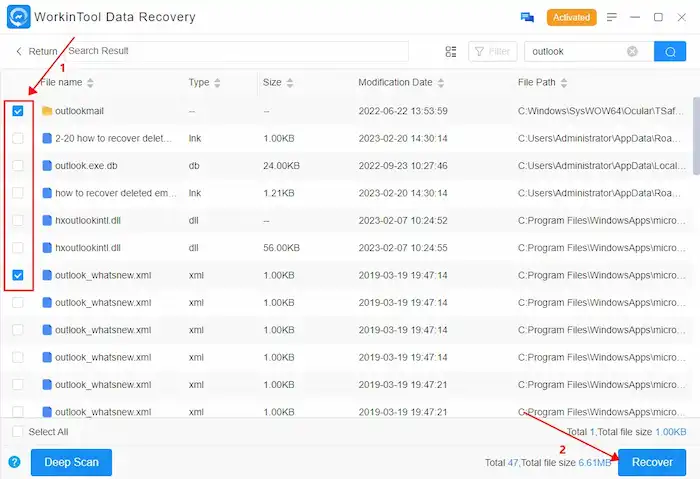700x479 pixels.
Task: Run search with the blue magnifier button
Action: click(x=670, y=51)
